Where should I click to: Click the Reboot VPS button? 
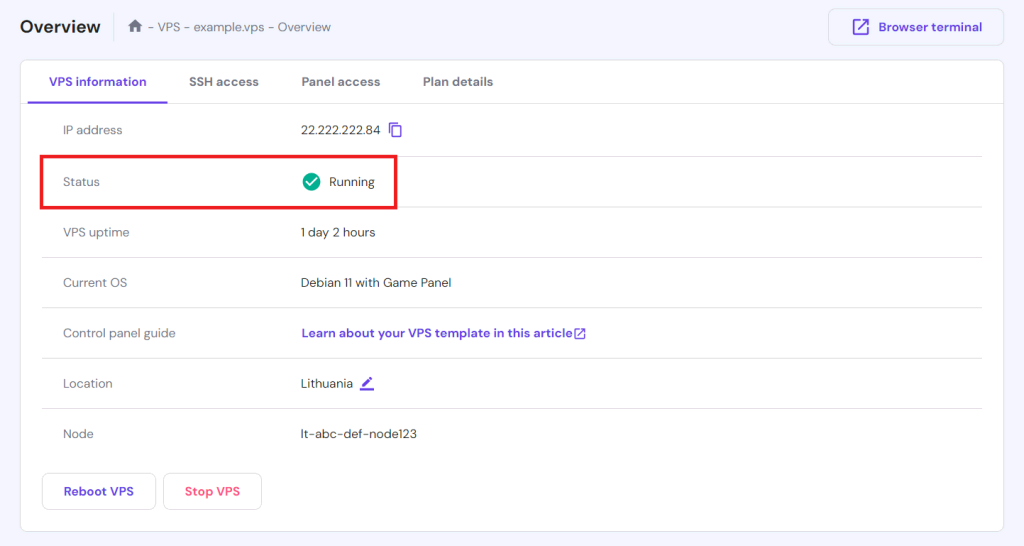pyautogui.click(x=99, y=491)
